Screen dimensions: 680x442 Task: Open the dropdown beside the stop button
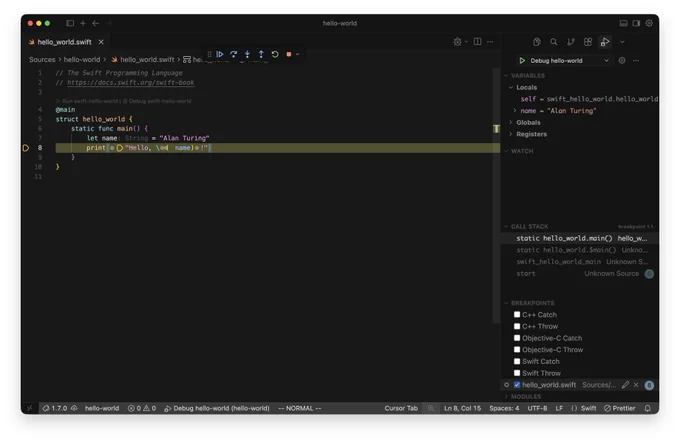[x=298, y=54]
